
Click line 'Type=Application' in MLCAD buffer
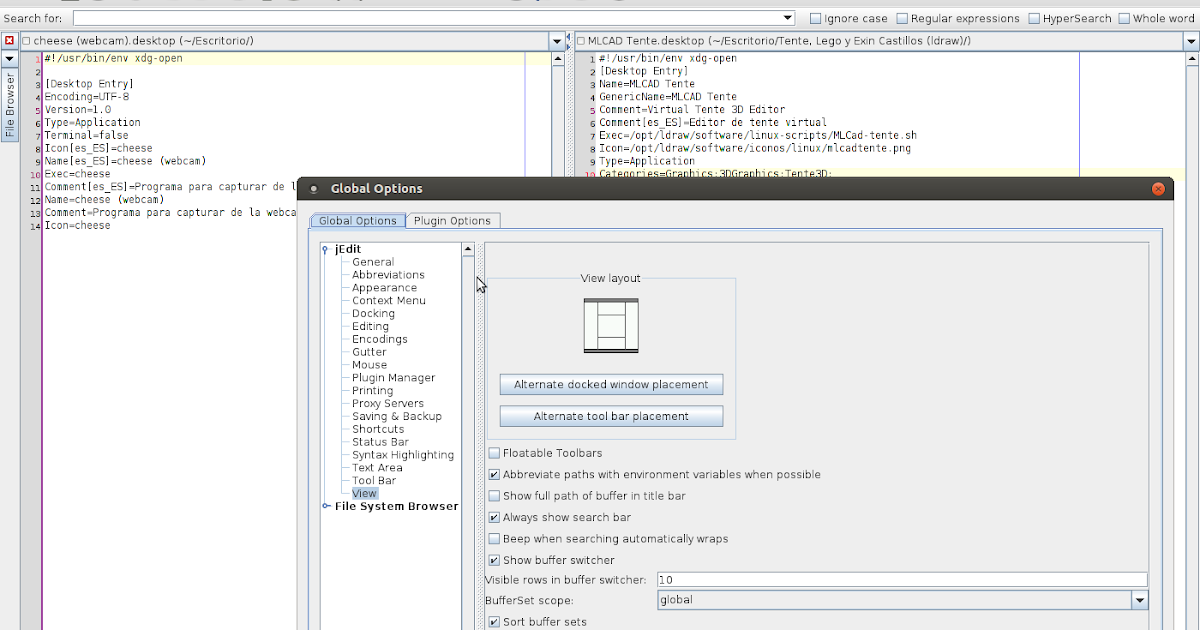click(x=647, y=161)
